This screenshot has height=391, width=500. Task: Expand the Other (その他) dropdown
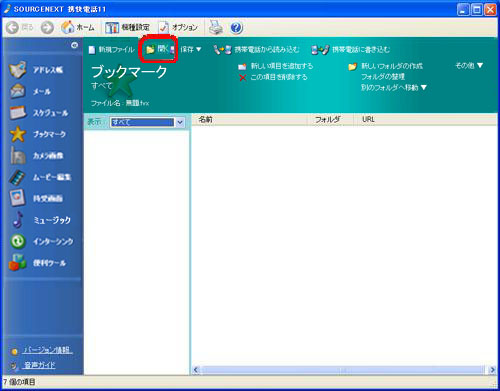pyautogui.click(x=469, y=65)
